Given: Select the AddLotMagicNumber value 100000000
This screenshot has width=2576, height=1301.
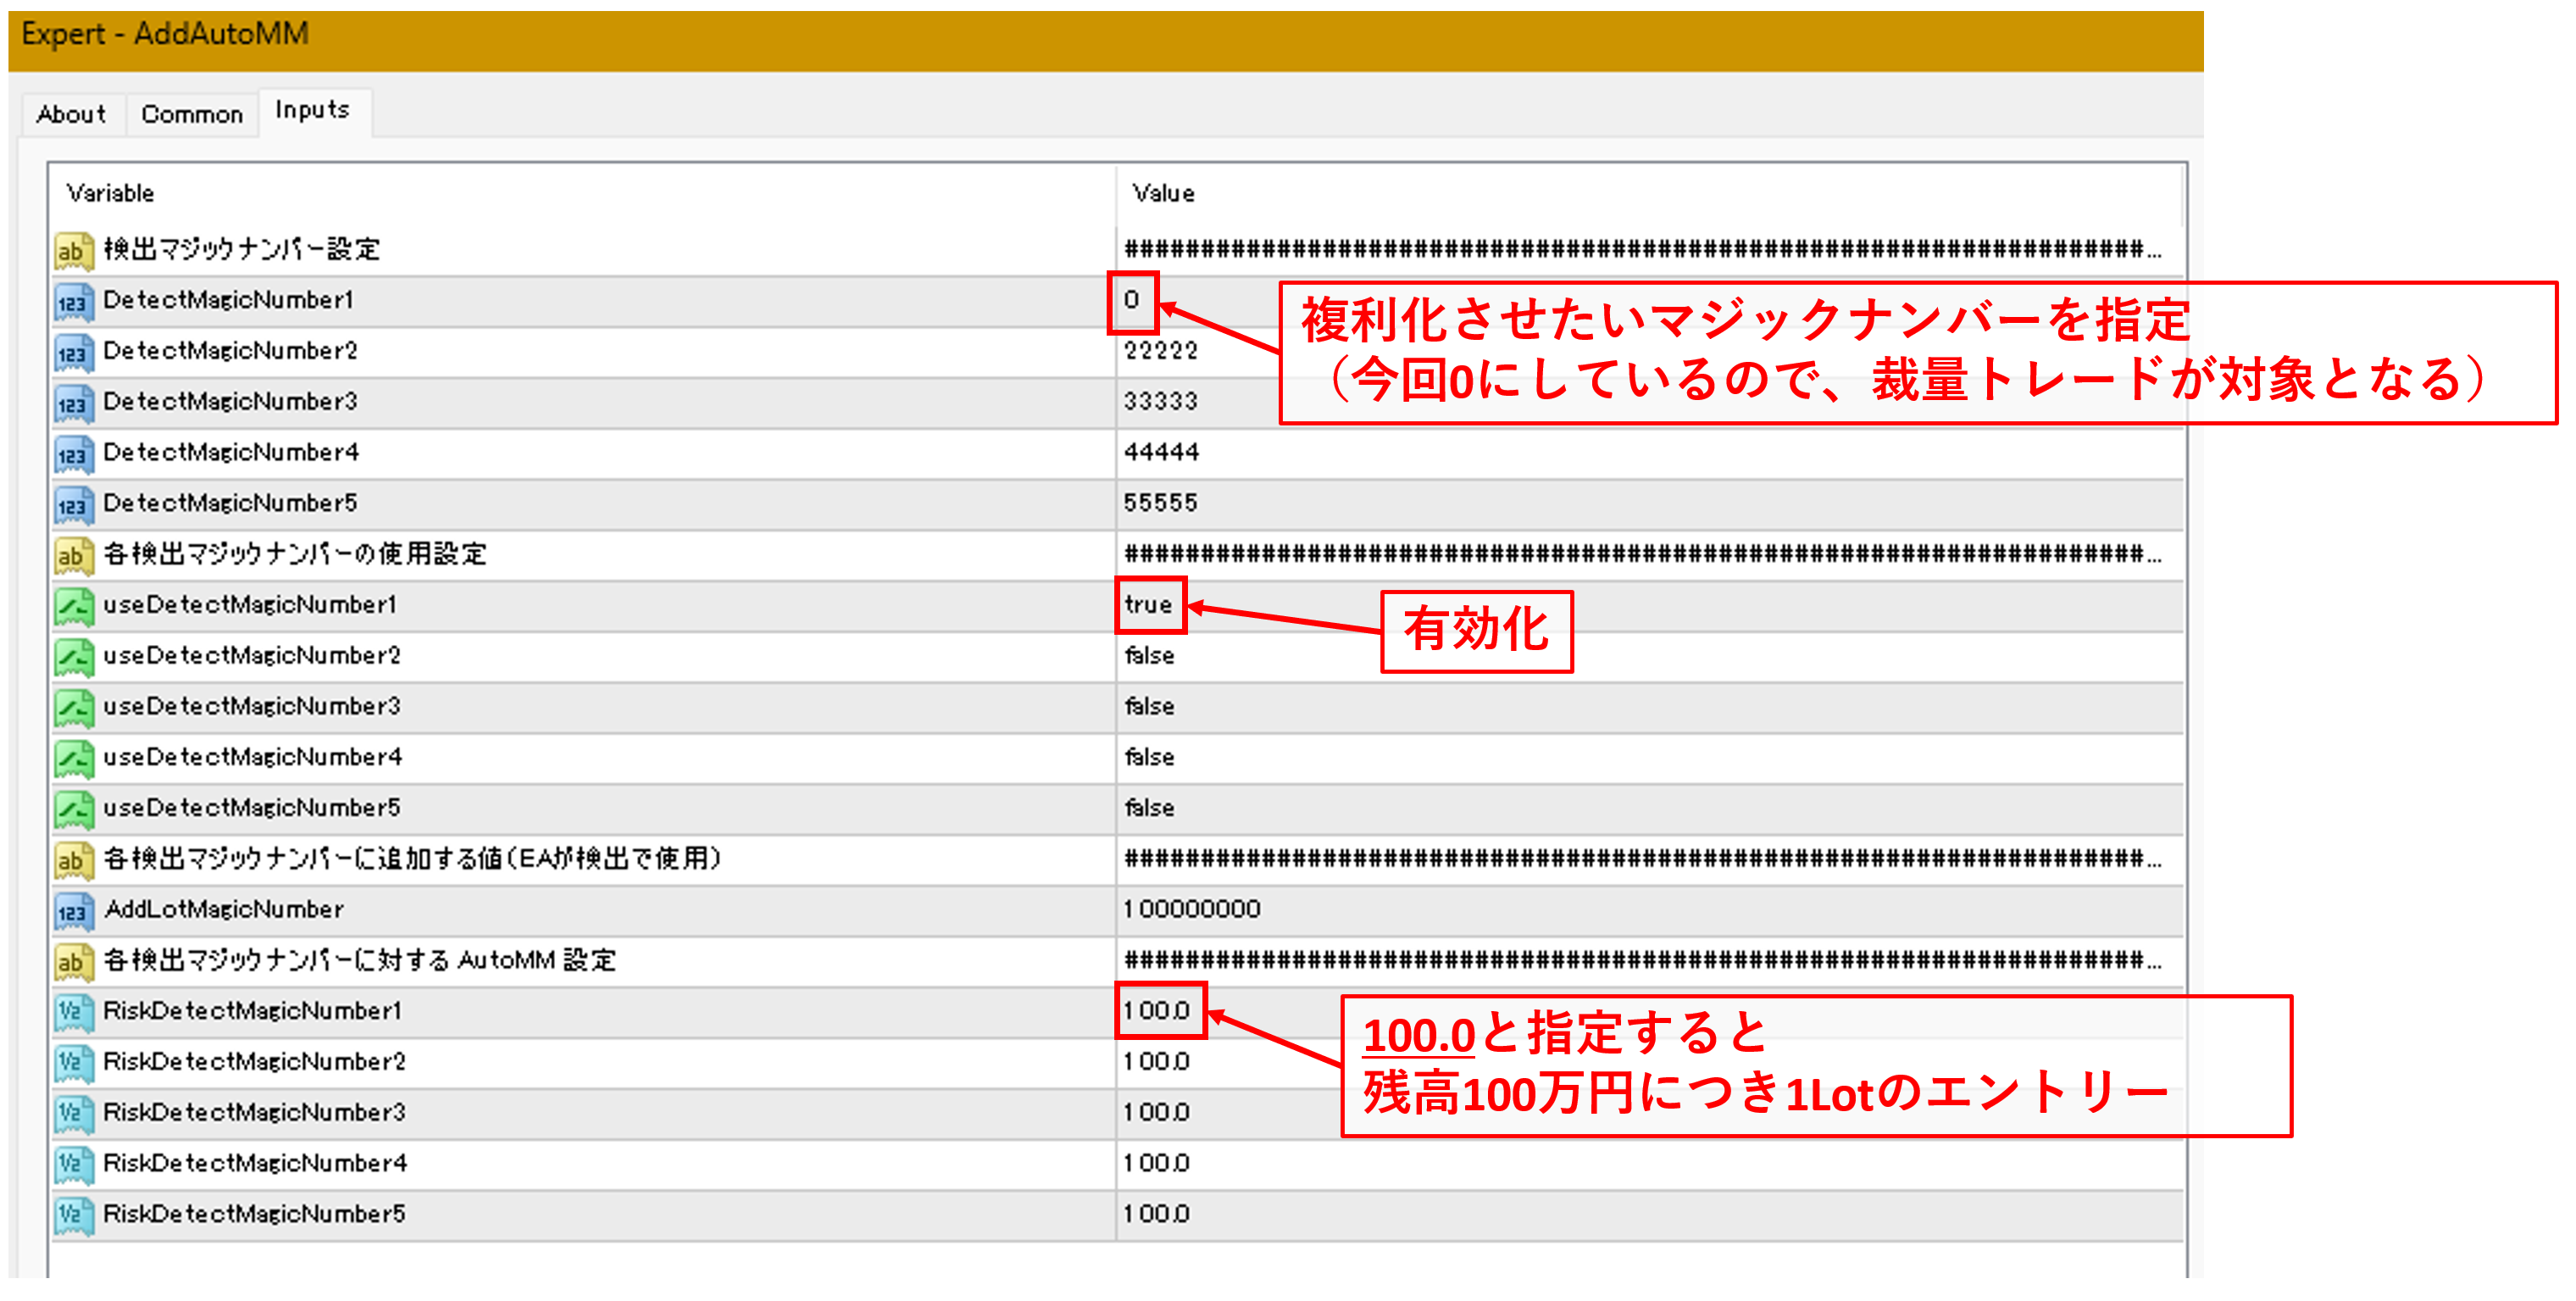Looking at the screenshot, I should 1192,910.
